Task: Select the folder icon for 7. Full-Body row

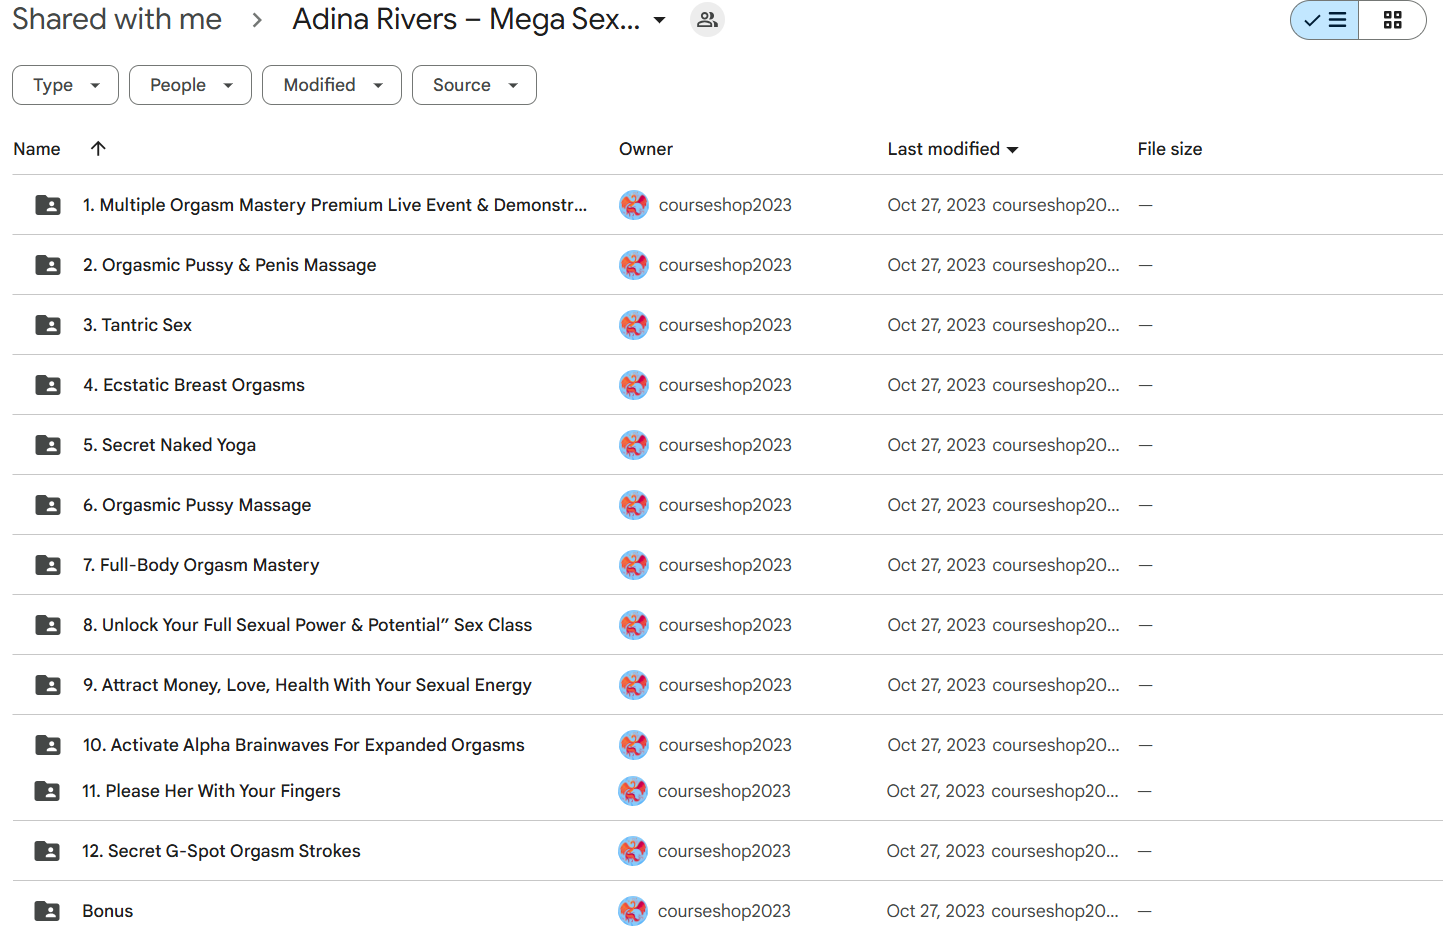Action: (x=48, y=565)
